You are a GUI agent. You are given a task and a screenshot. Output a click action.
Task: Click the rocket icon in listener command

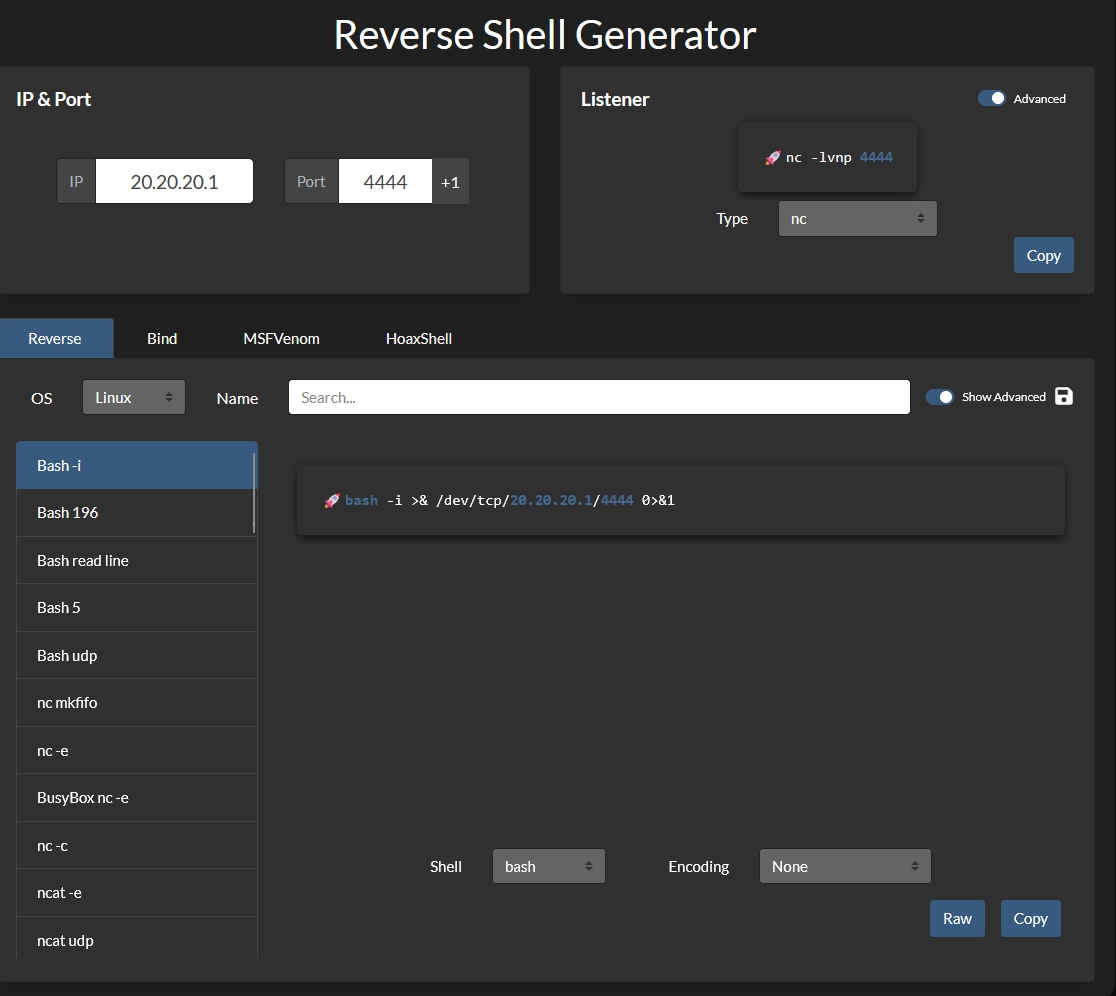pos(772,158)
